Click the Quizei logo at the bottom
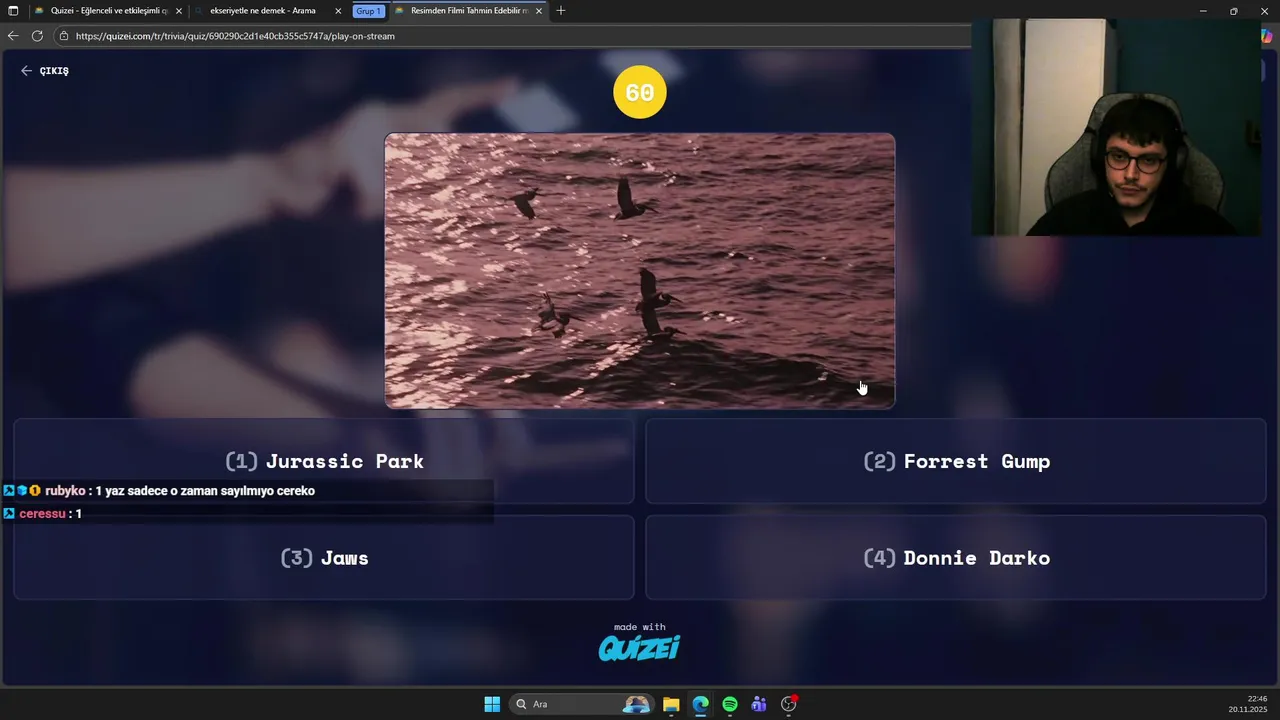The image size is (1280, 720). [x=639, y=648]
